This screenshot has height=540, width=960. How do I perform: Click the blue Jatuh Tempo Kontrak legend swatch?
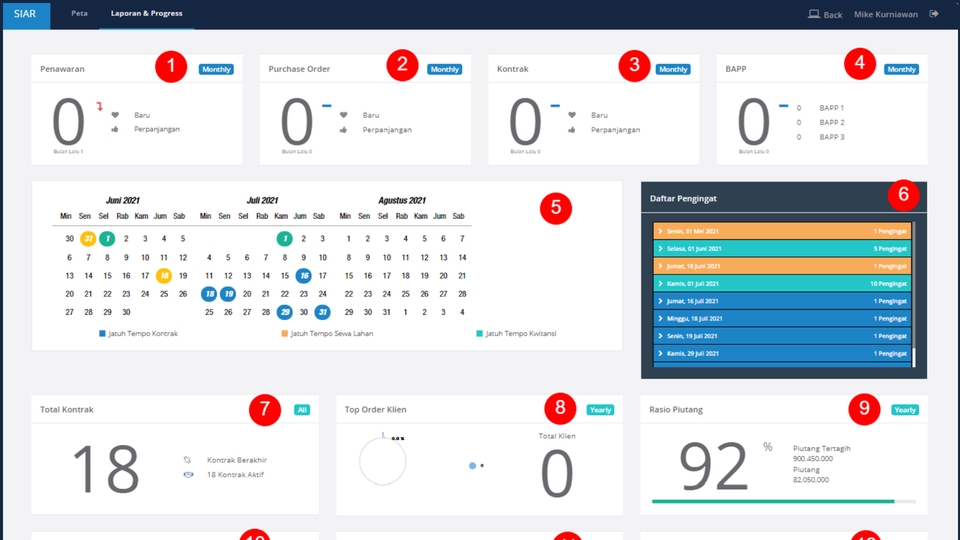102,334
